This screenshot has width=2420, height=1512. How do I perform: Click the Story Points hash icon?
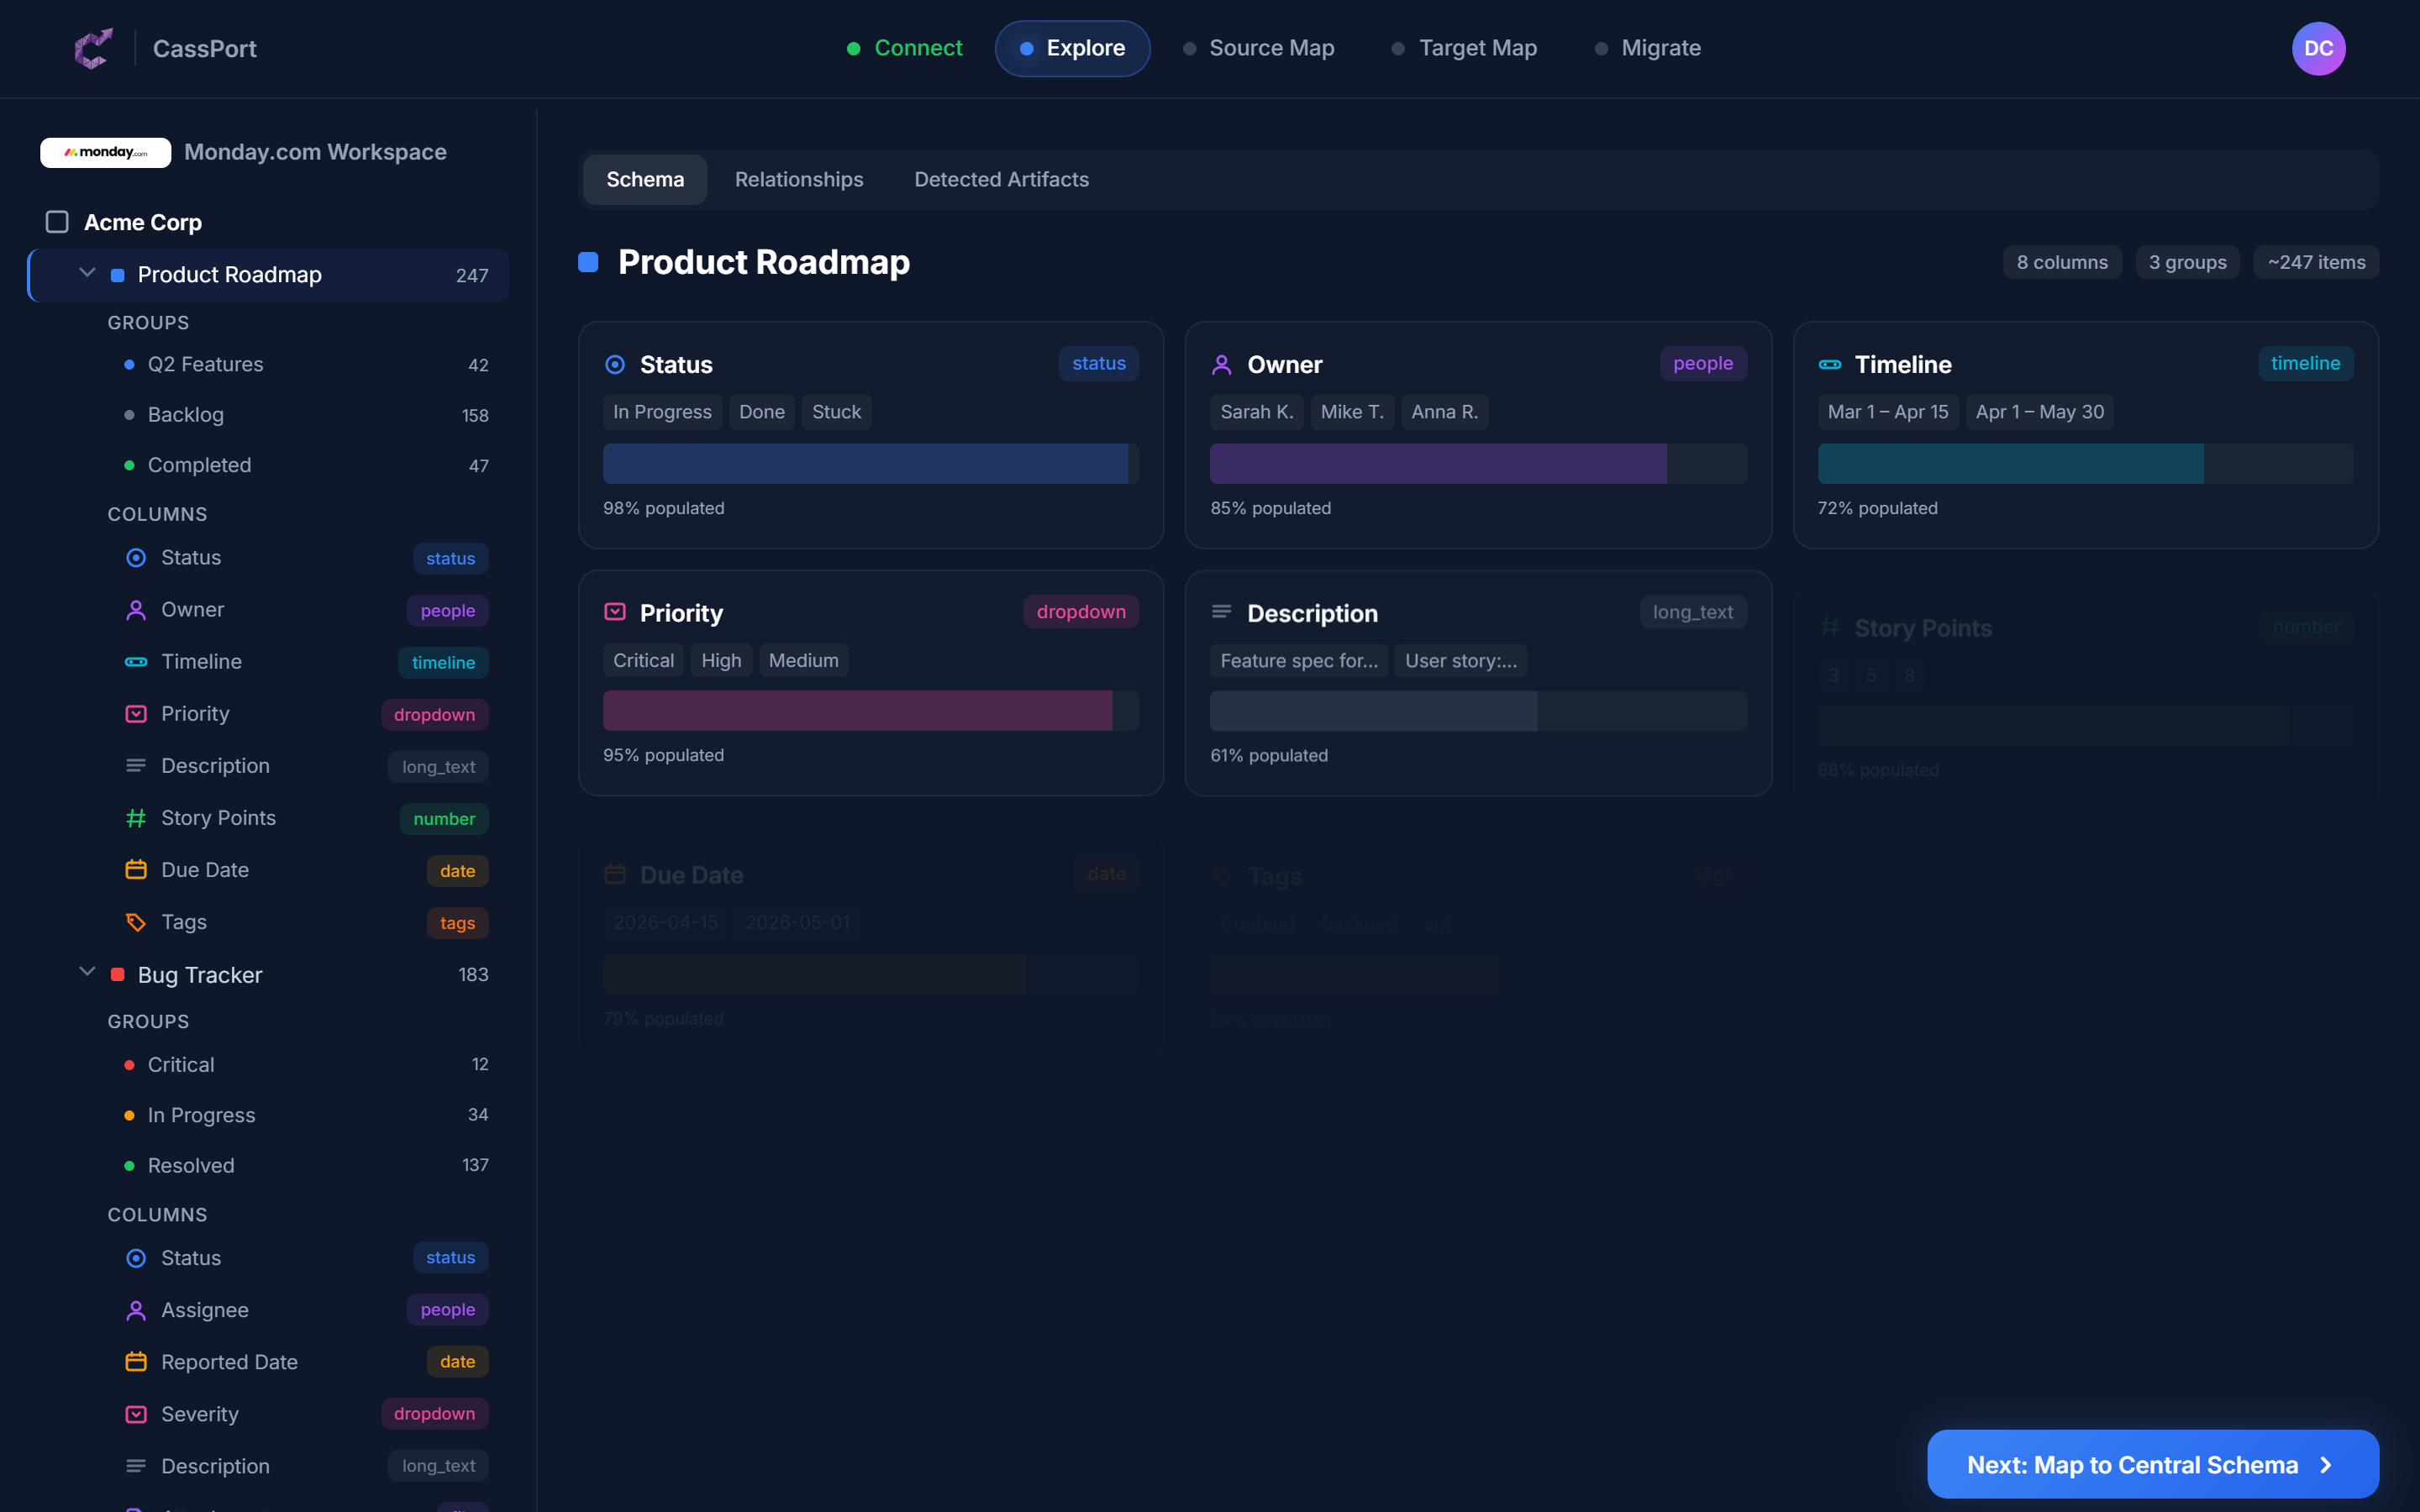click(x=136, y=818)
